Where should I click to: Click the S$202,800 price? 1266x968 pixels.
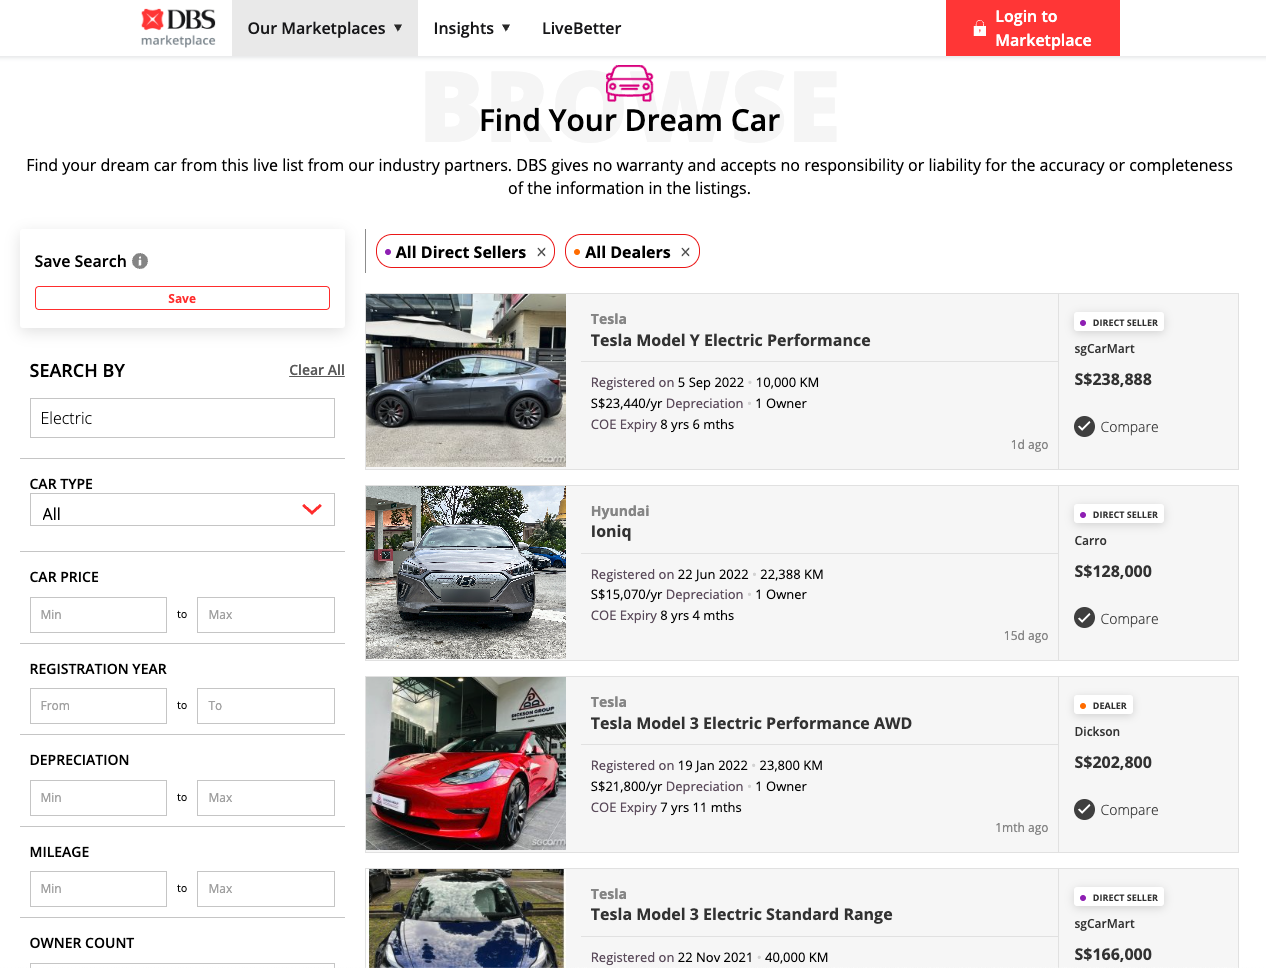pos(1113,762)
